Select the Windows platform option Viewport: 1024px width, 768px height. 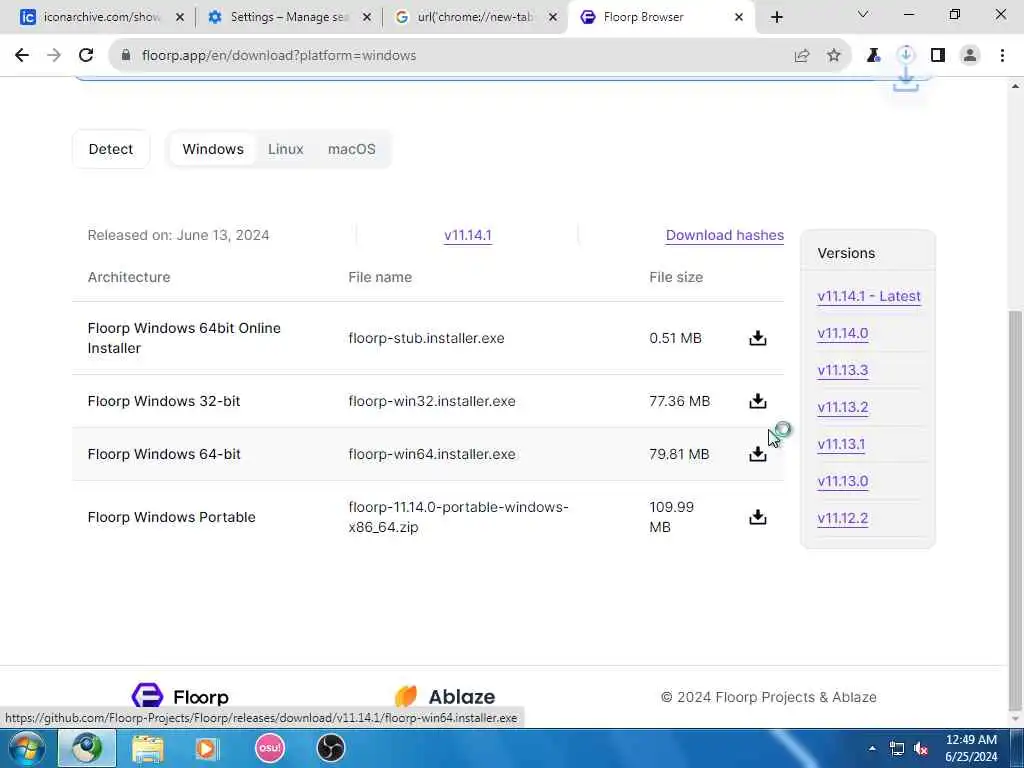point(213,149)
